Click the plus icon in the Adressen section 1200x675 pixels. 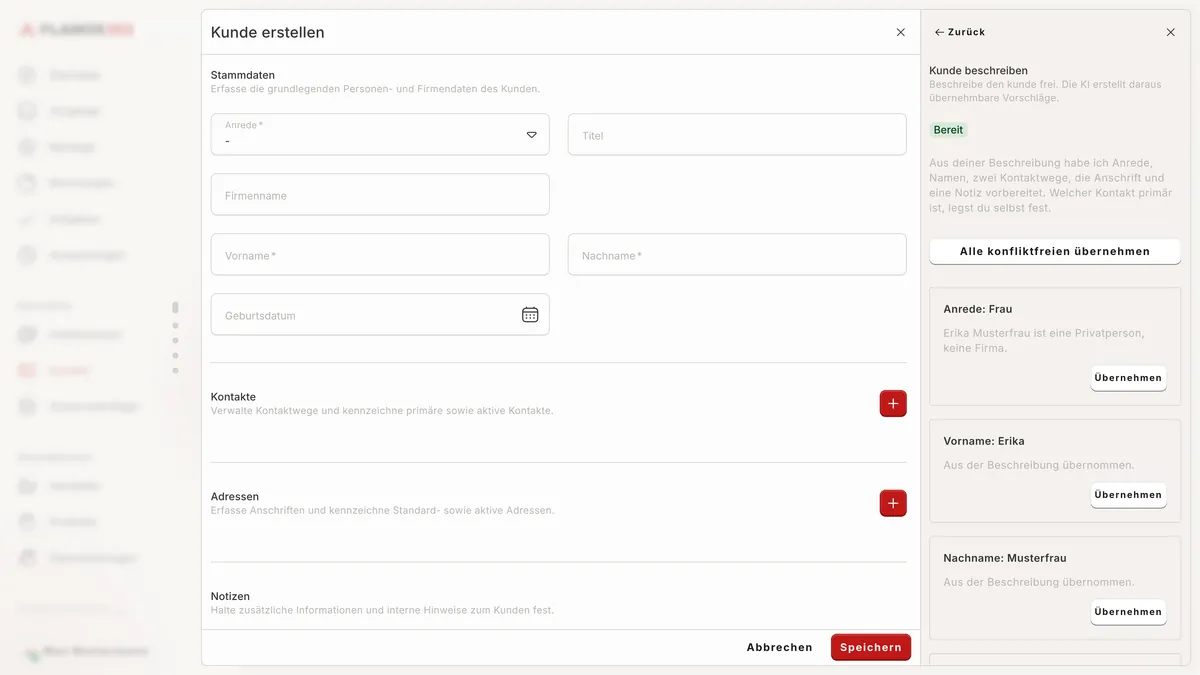point(893,503)
